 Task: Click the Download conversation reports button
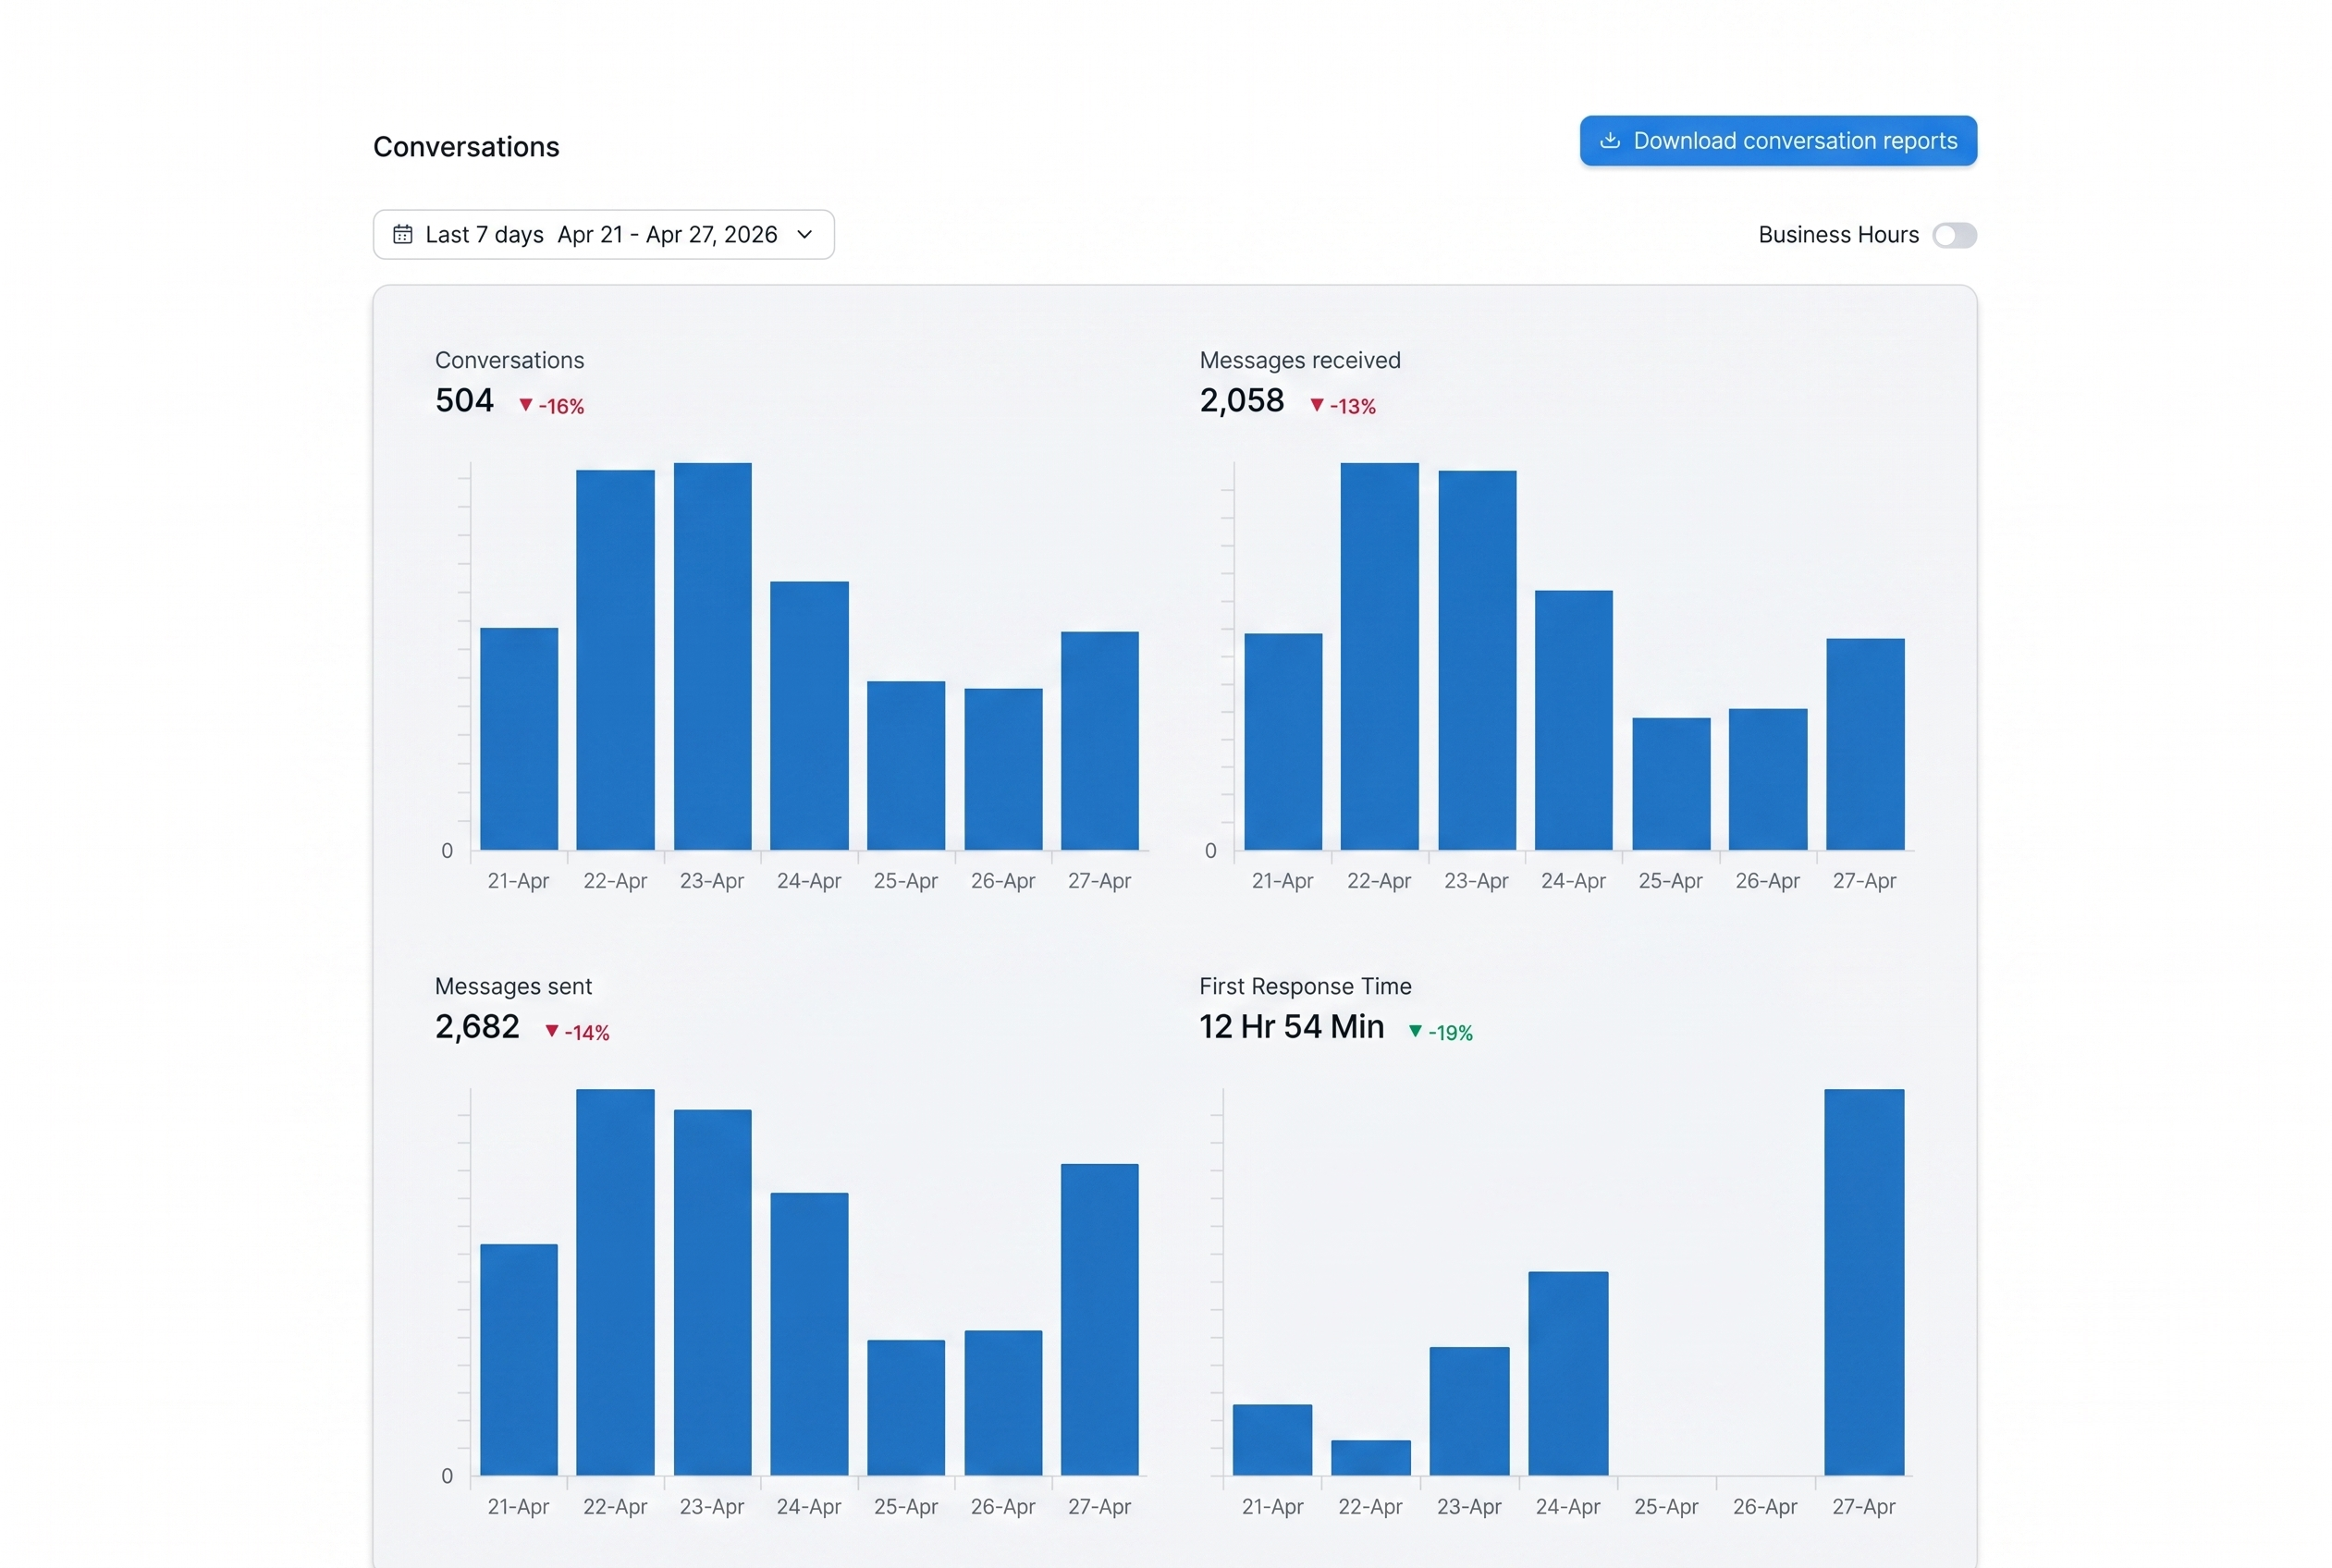(x=1777, y=141)
